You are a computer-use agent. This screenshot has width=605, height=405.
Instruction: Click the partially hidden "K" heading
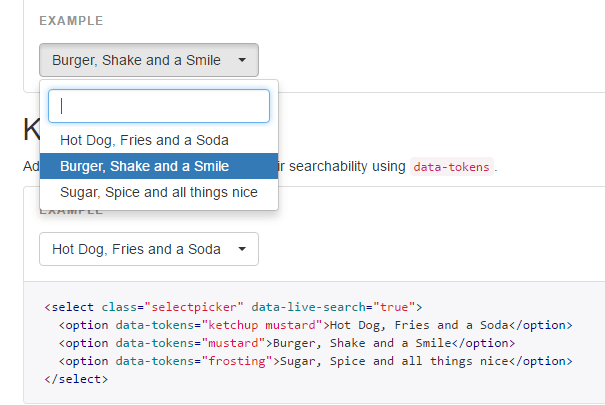pos(30,129)
